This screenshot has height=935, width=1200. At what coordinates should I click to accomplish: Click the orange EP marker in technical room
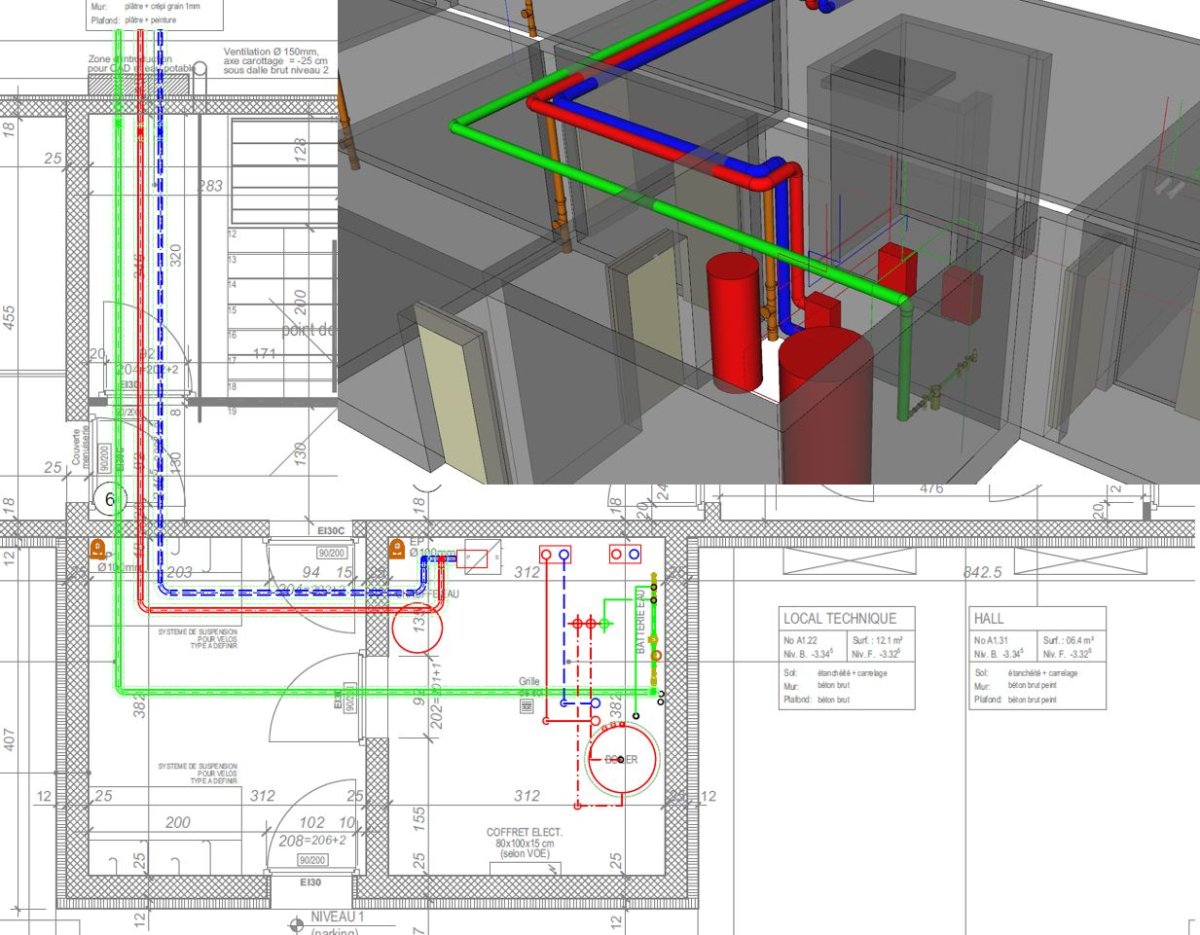[x=396, y=548]
